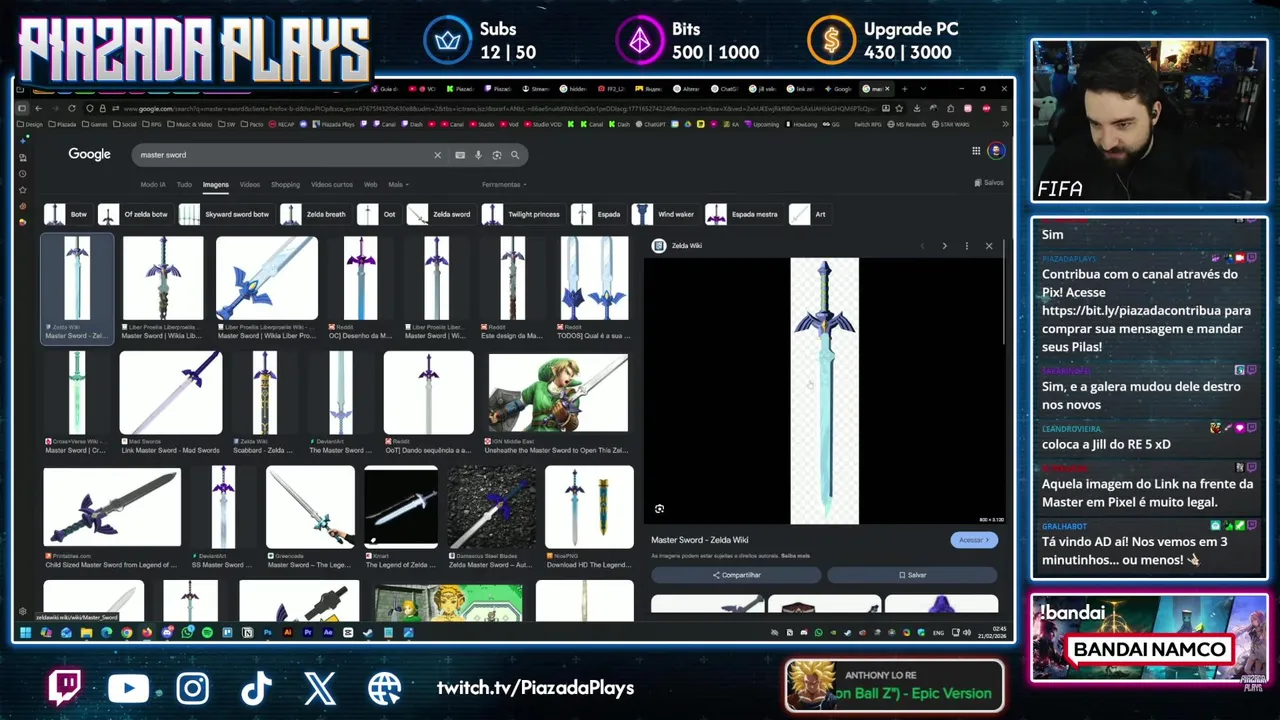Go back in browser history
Image resolution: width=1280 pixels, height=720 pixels.
click(x=38, y=108)
